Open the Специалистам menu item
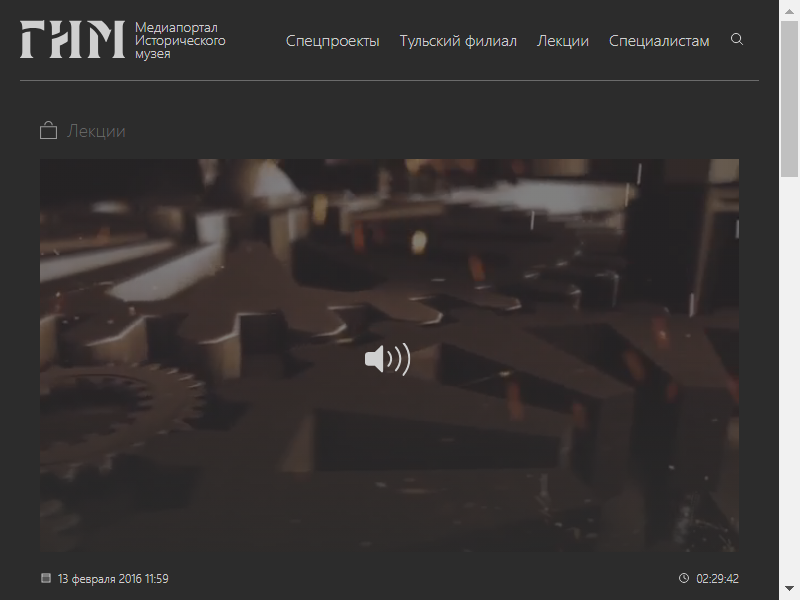This screenshot has width=800, height=600. pyautogui.click(x=659, y=41)
